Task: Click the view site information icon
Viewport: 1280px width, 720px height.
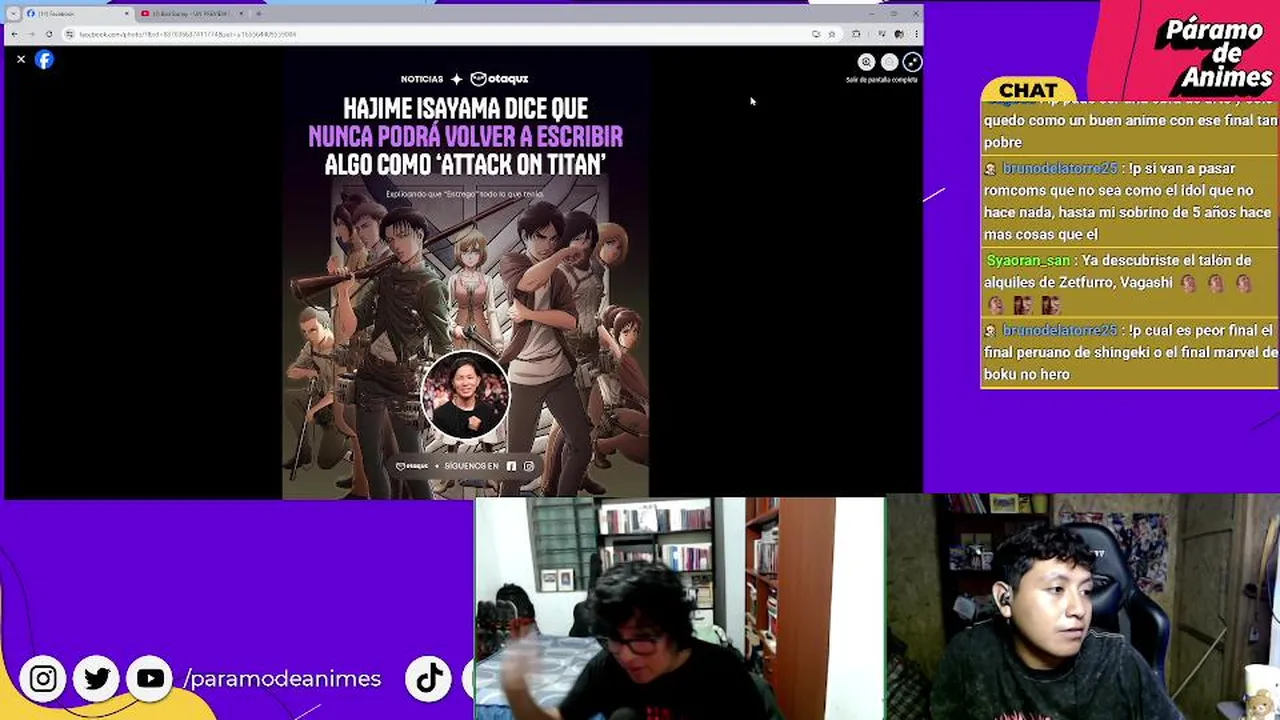Action: (x=69, y=34)
